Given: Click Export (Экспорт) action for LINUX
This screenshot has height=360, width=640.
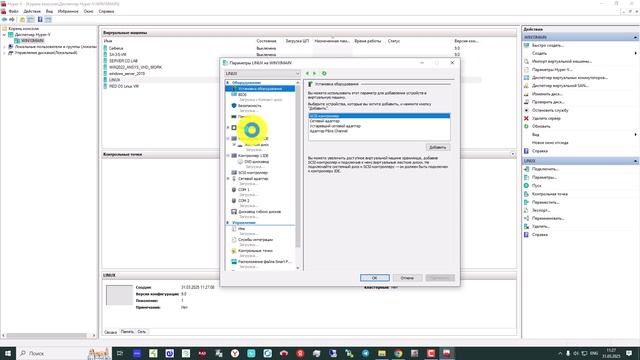Looking at the screenshot, I should click(541, 210).
